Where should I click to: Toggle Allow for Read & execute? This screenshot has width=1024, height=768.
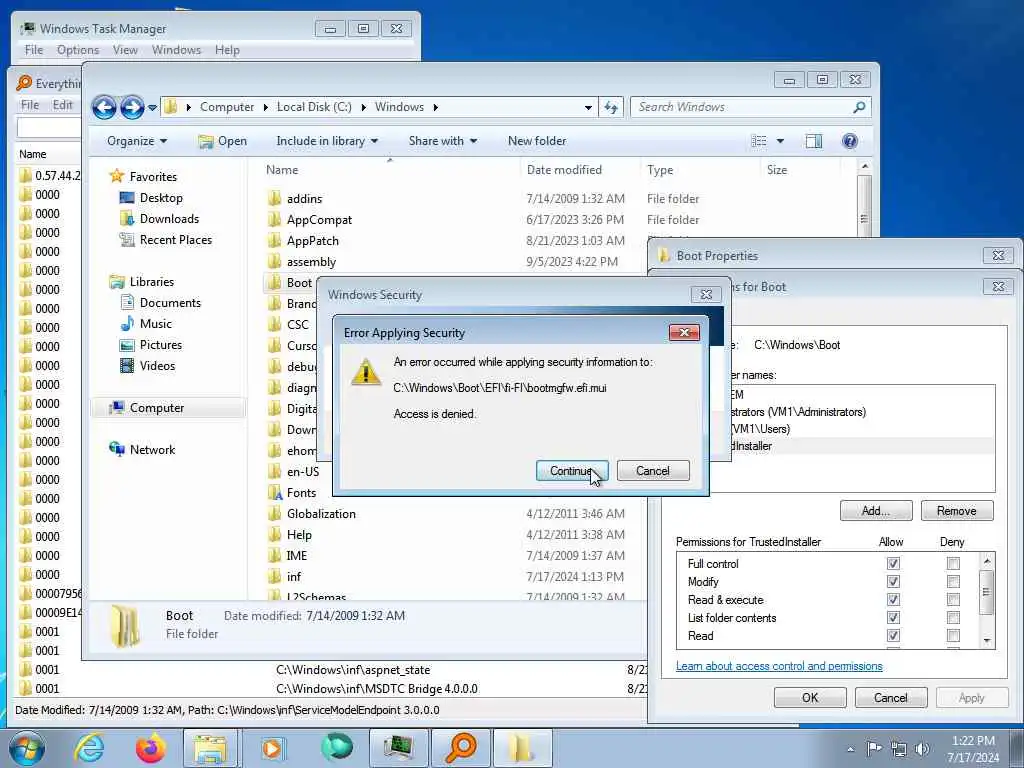click(x=893, y=600)
